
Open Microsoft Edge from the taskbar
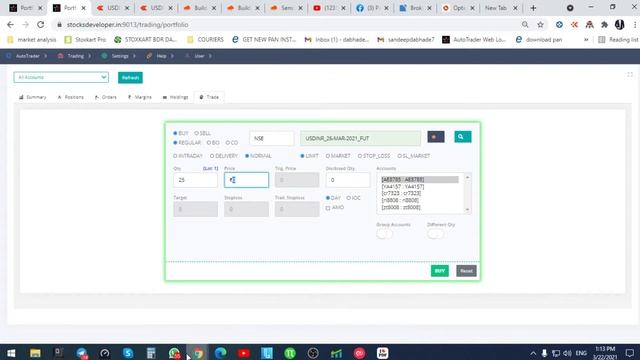click(220, 353)
